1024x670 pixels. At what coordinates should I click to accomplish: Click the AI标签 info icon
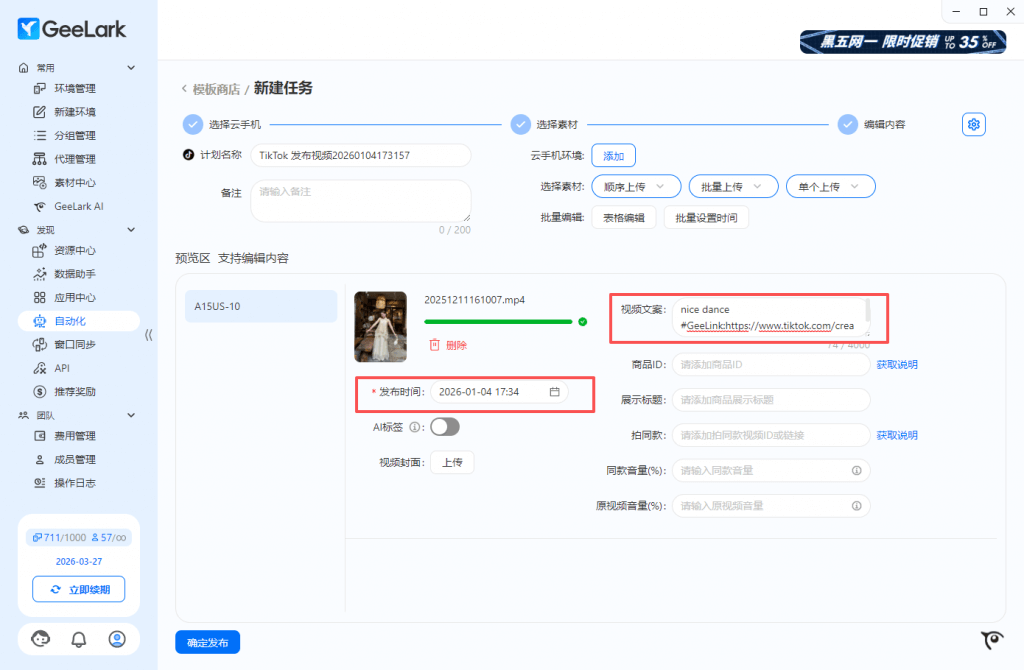coord(415,427)
